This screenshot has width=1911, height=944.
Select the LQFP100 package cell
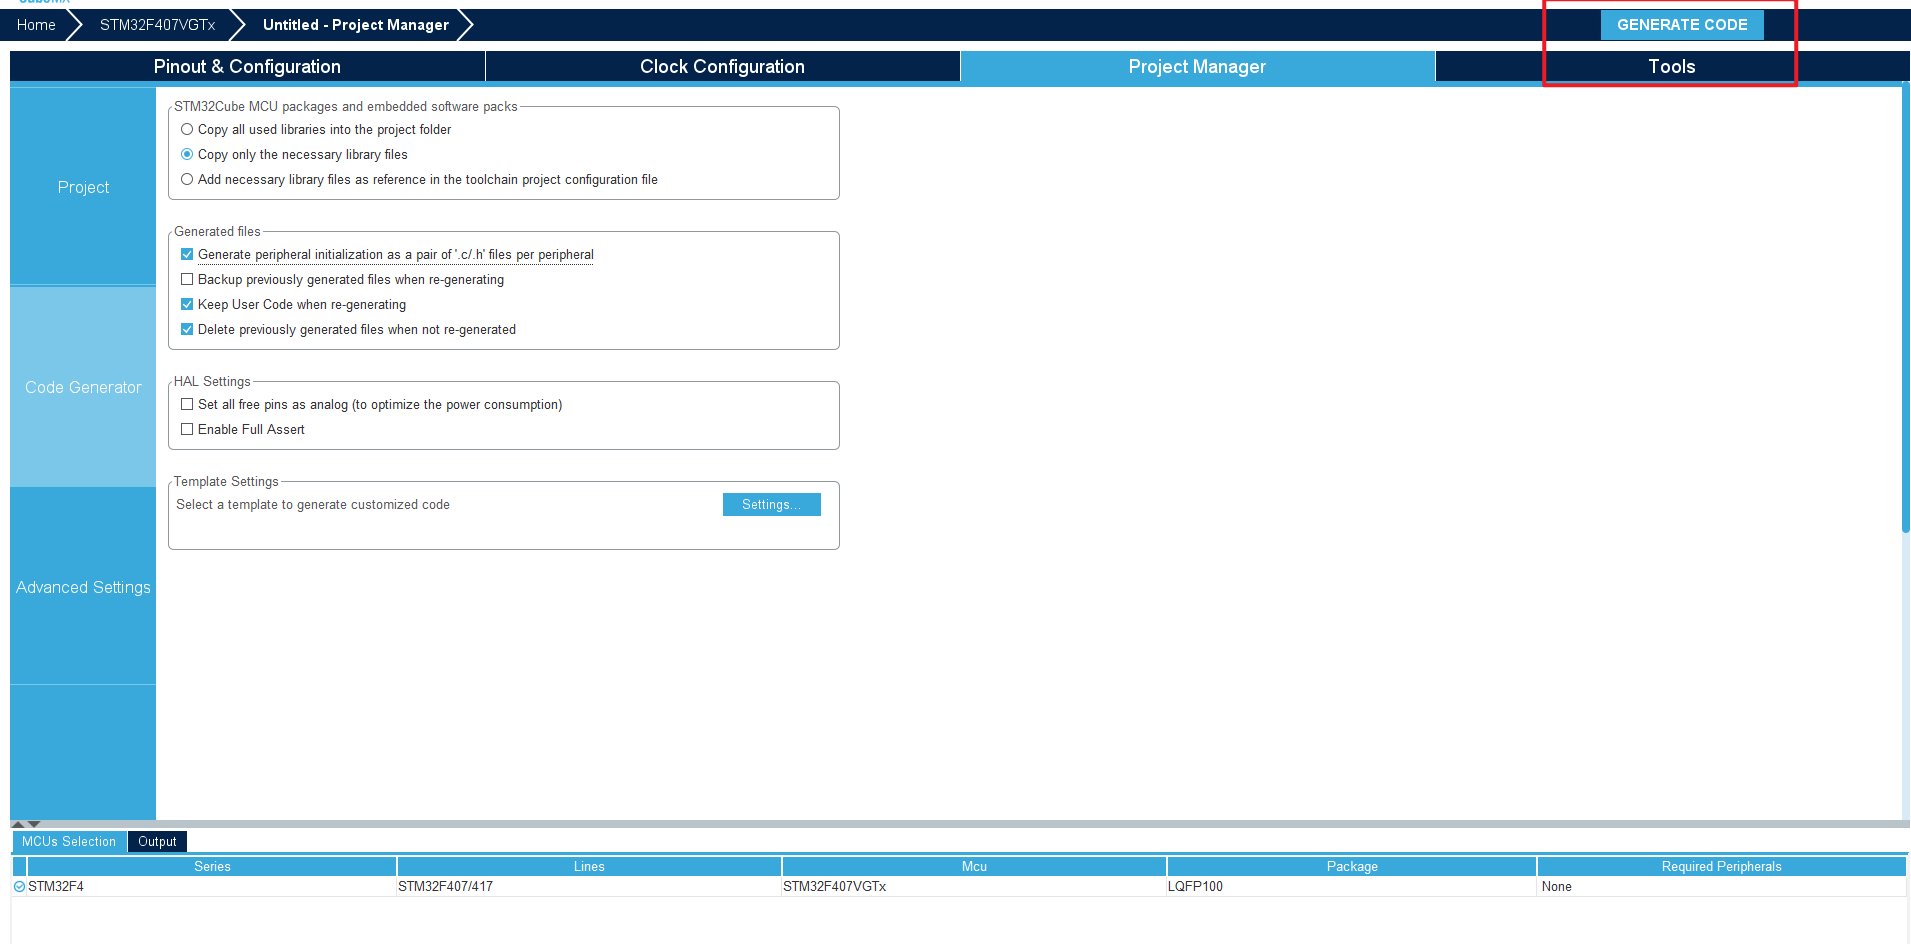pos(1352,886)
